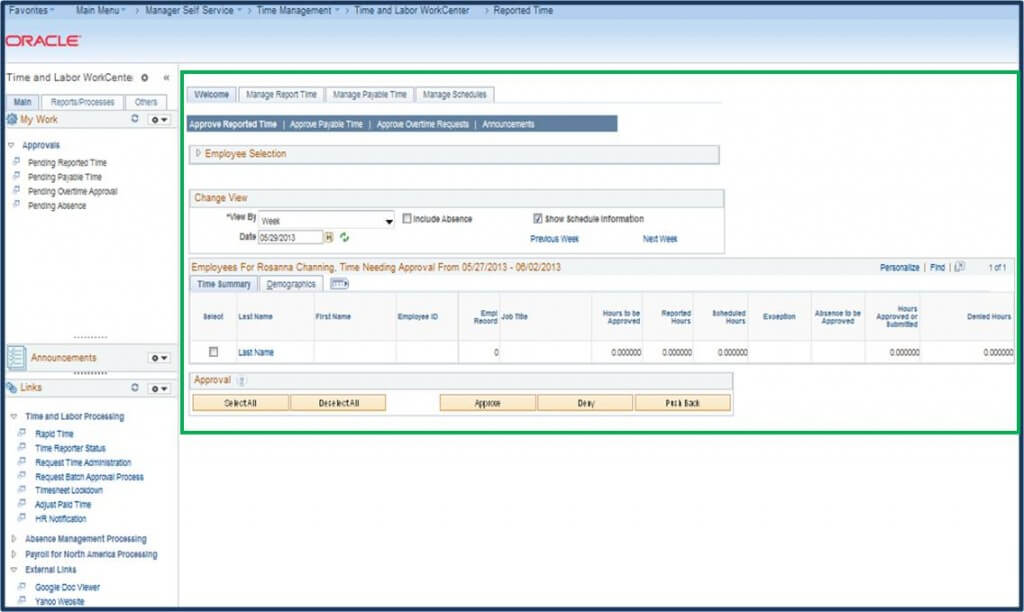
Task: Switch to the Demographics grid tab
Action: click(291, 284)
